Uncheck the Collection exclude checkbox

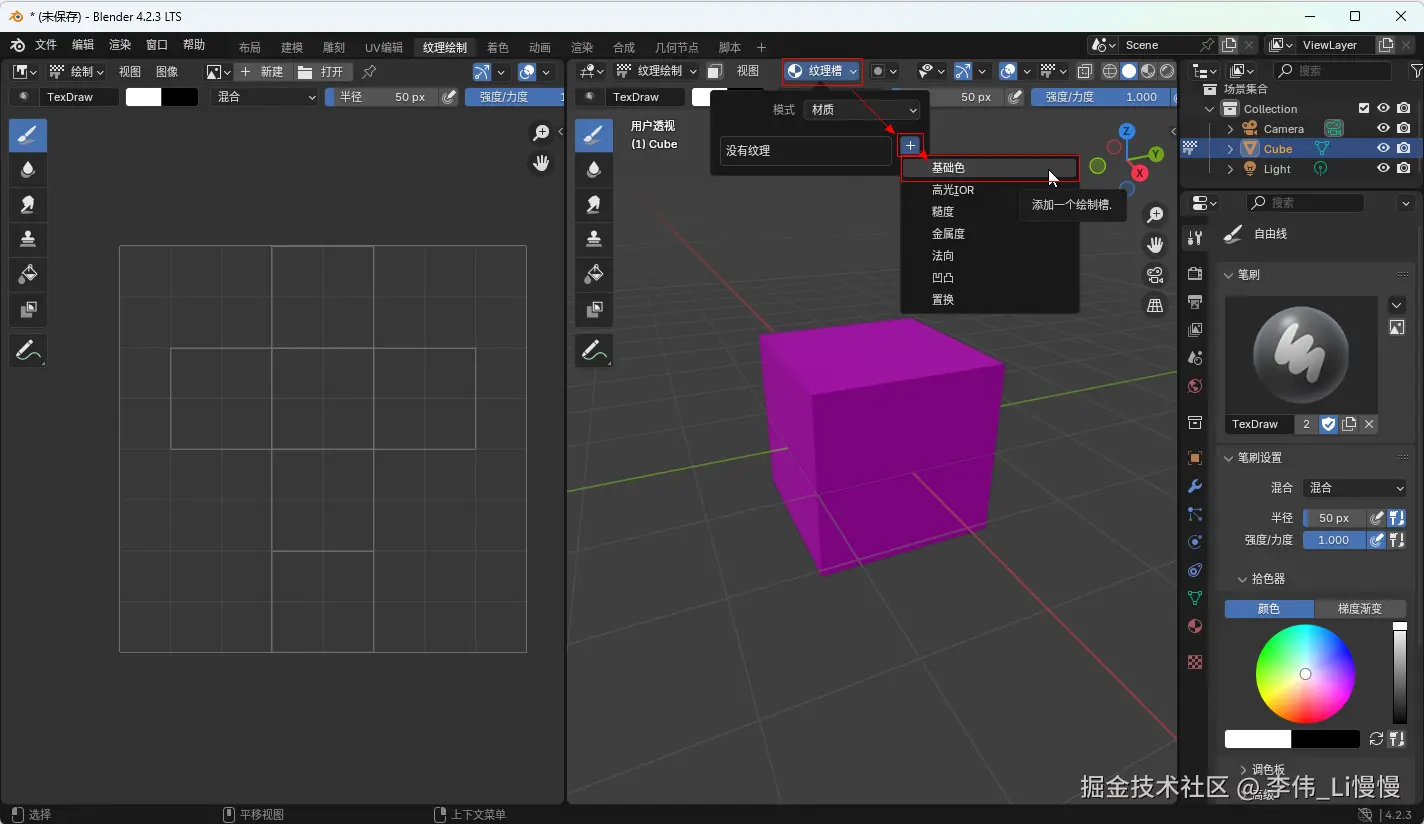(1364, 109)
